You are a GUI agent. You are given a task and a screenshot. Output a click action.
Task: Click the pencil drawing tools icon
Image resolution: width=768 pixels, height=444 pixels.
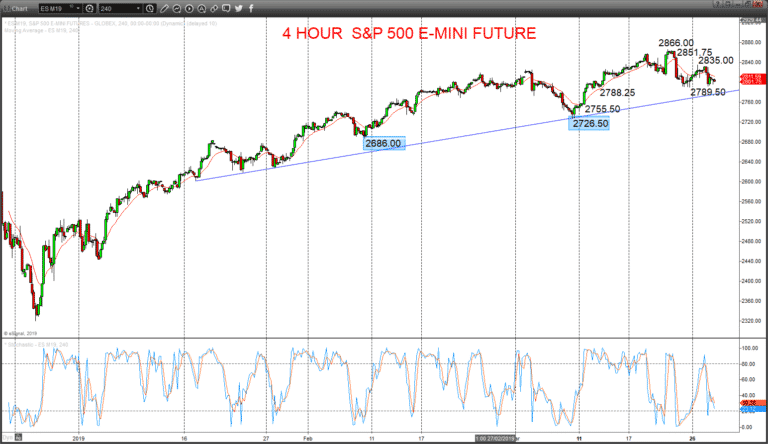pyautogui.click(x=164, y=8)
